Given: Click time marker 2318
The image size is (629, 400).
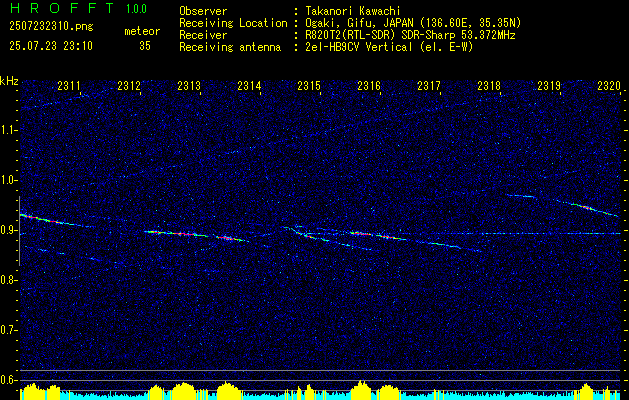Looking at the screenshot, I should (x=489, y=86).
